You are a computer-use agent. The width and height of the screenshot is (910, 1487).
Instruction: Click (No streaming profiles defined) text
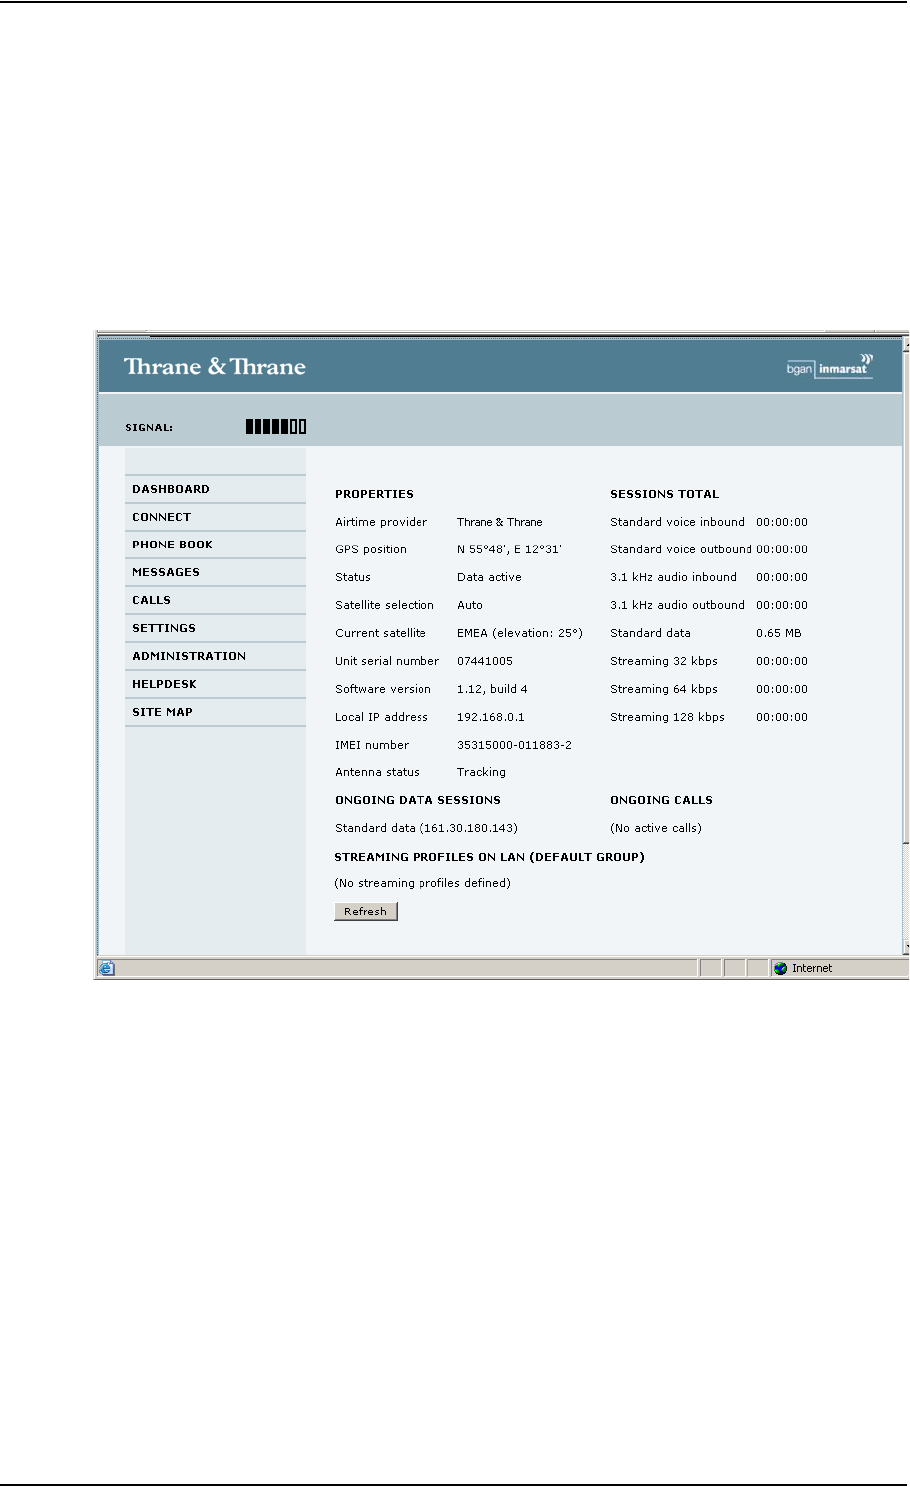point(422,883)
